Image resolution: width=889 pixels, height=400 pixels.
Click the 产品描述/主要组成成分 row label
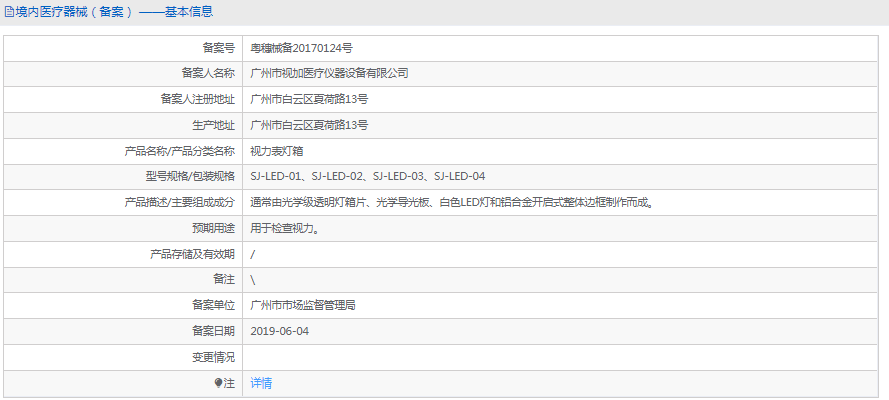tap(180, 202)
